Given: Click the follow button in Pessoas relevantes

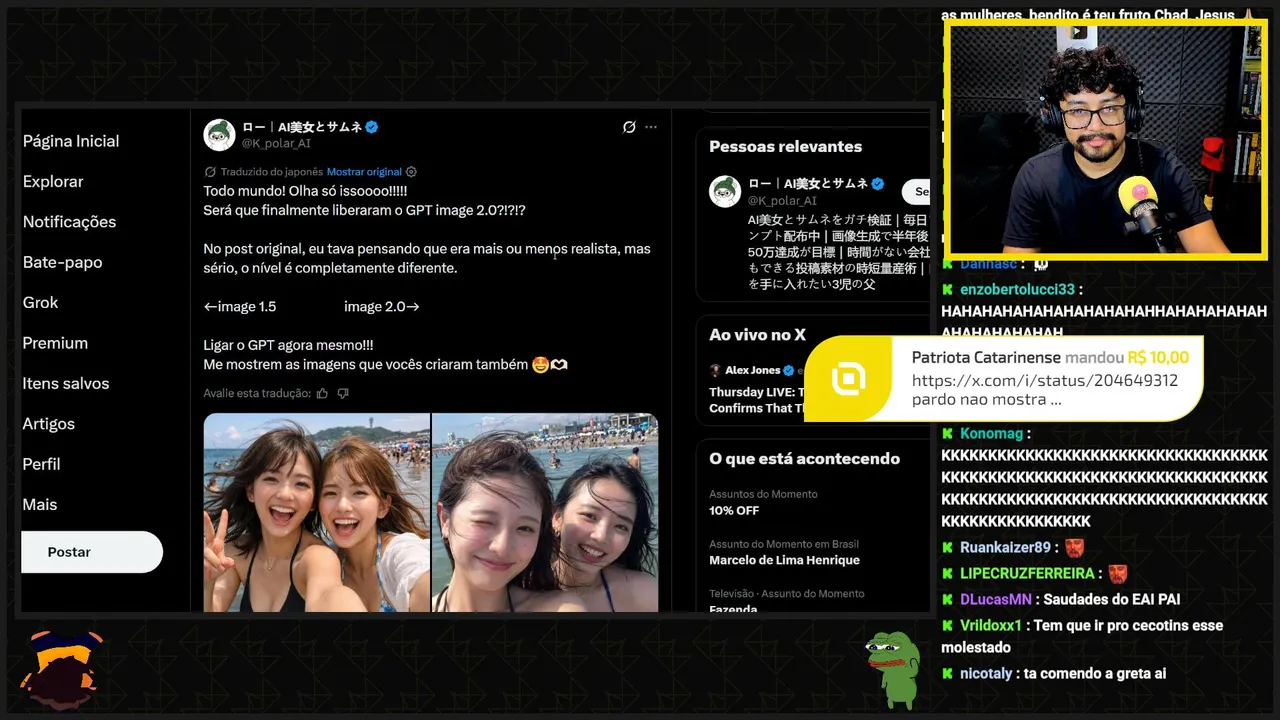Looking at the screenshot, I should coord(917,191).
